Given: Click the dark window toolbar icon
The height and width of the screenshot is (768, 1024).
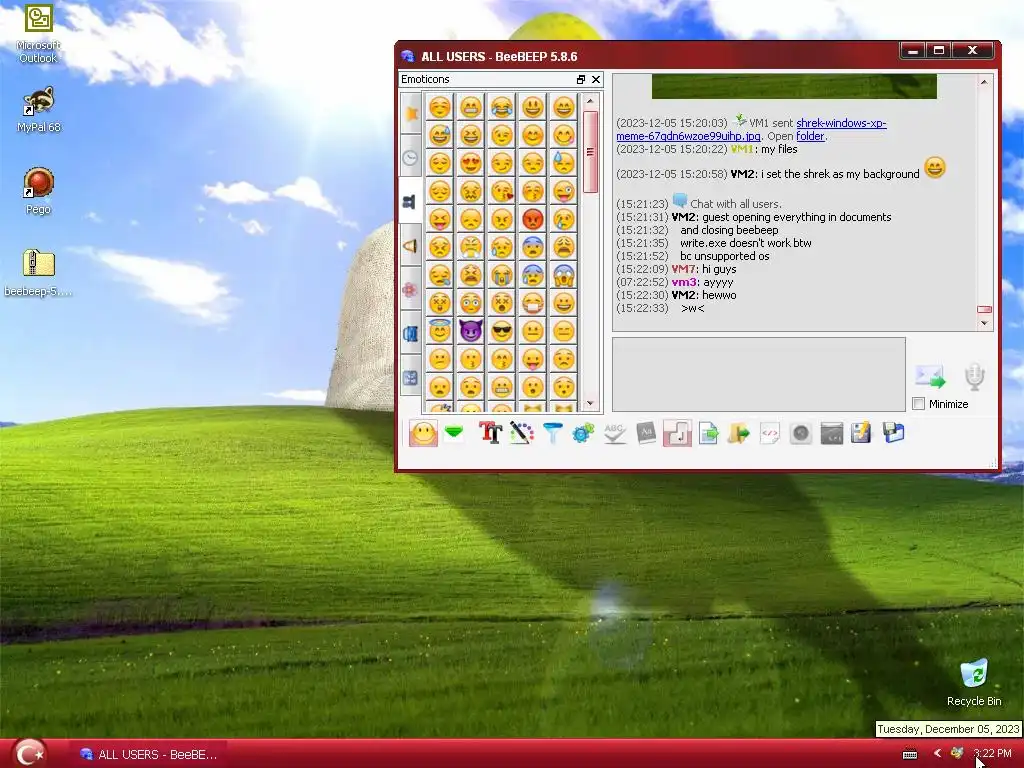Looking at the screenshot, I should coord(831,433).
